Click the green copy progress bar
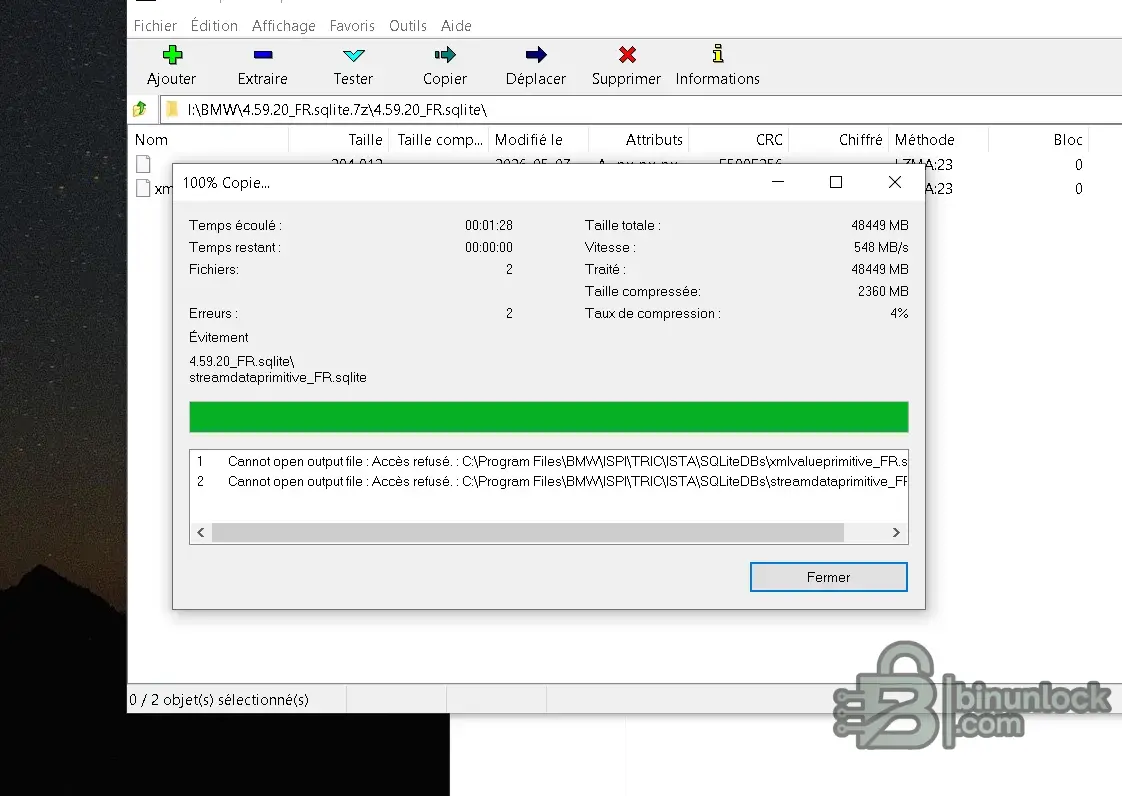 pyautogui.click(x=549, y=417)
